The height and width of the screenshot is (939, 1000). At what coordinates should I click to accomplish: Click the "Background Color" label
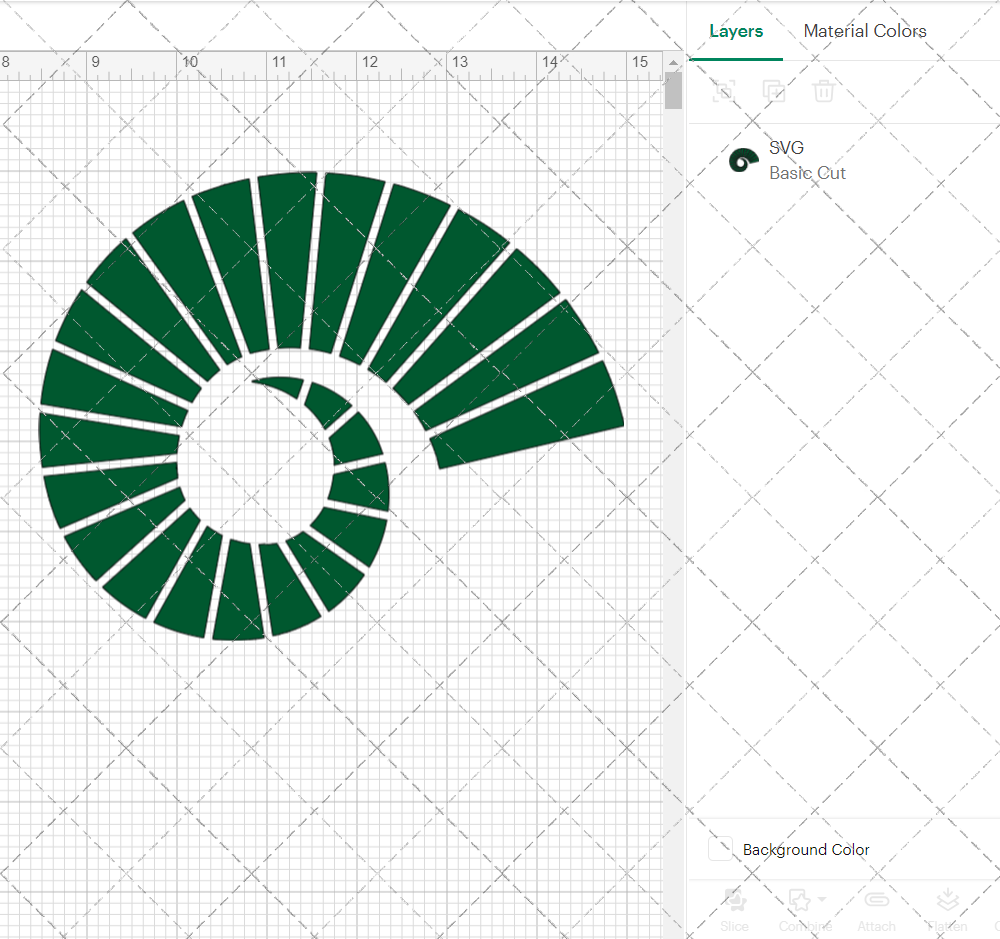(x=805, y=850)
